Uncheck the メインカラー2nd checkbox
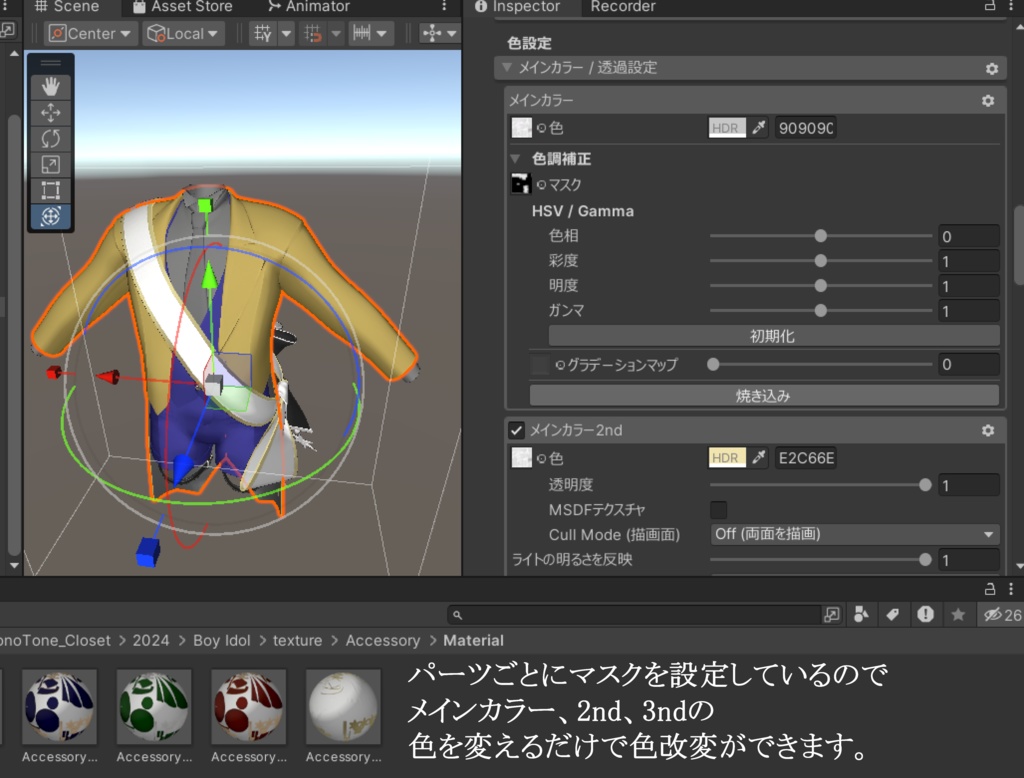Image resolution: width=1024 pixels, height=778 pixels. coord(516,430)
